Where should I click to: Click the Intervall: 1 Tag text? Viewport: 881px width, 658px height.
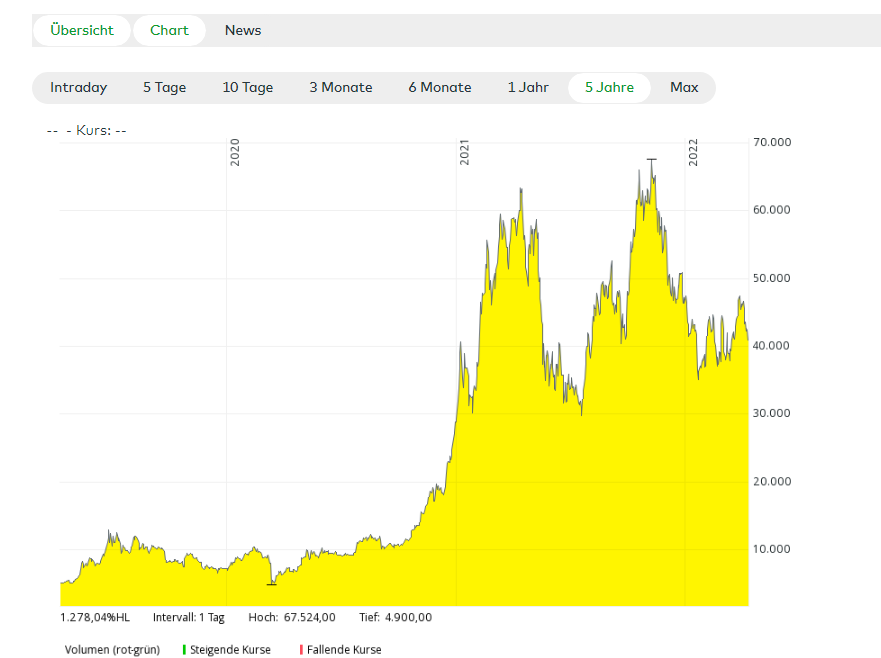tap(189, 617)
